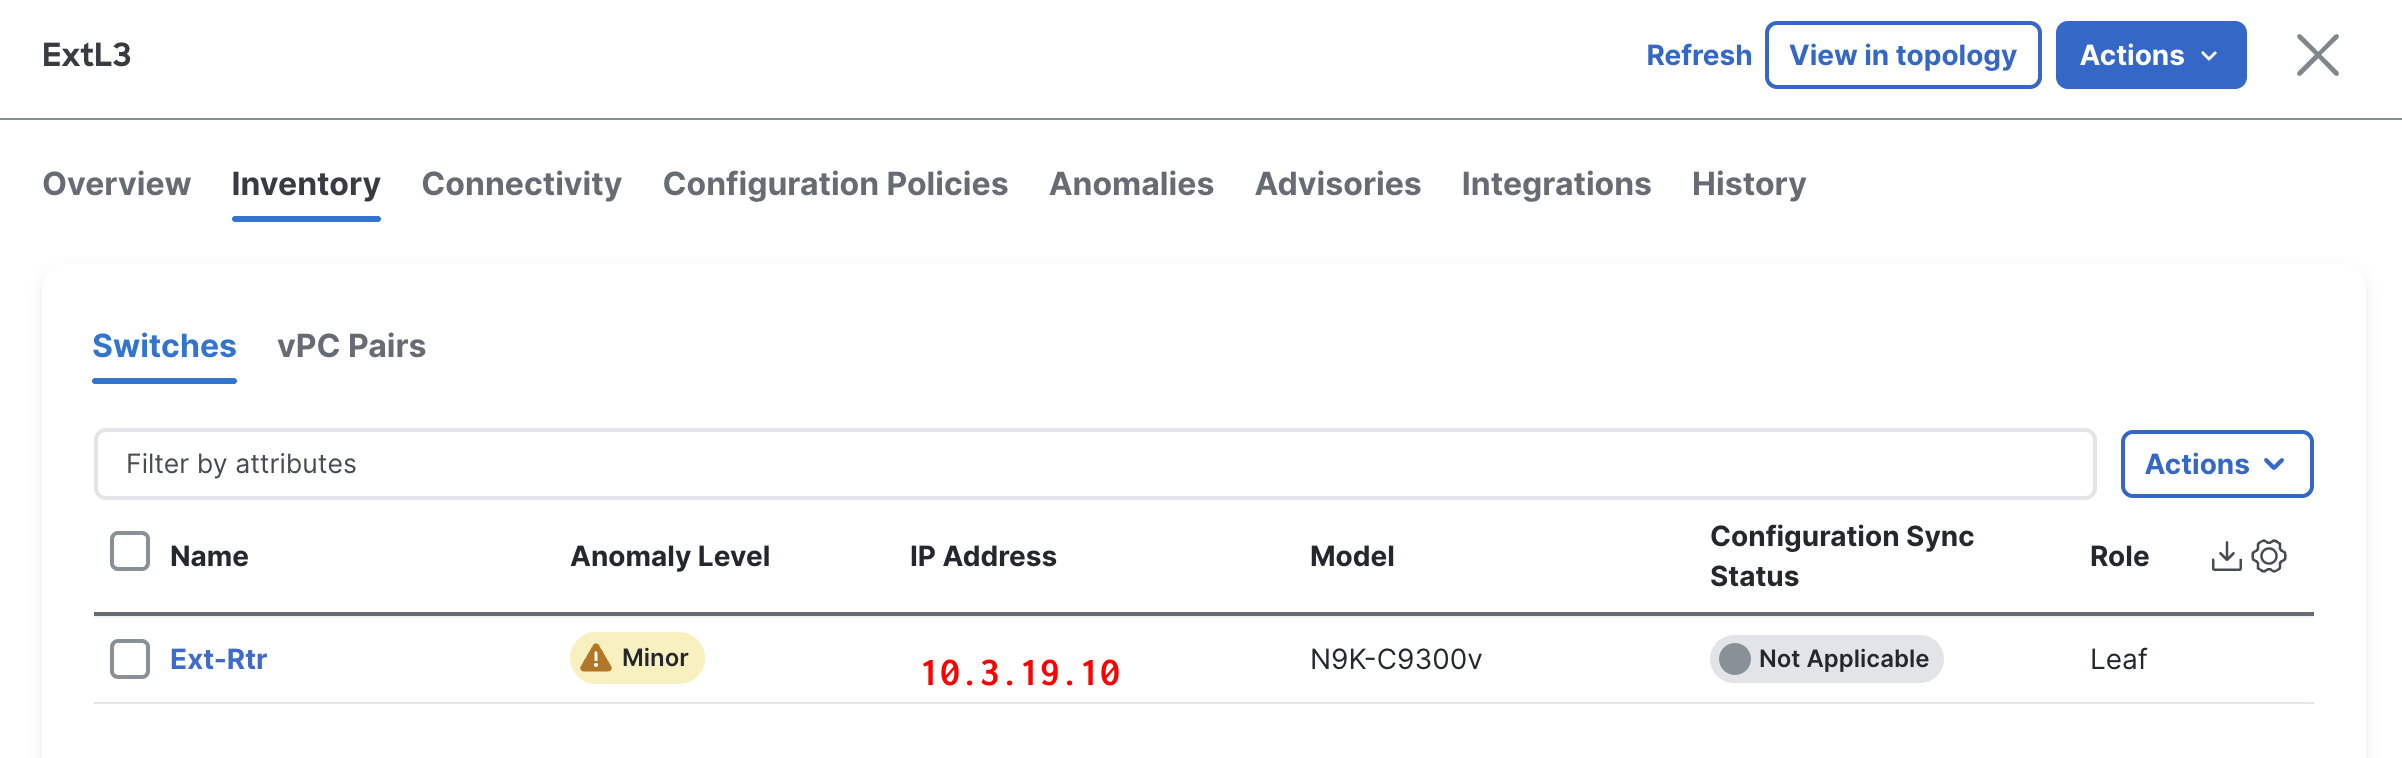Toggle the select-all switches checkbox
Image resolution: width=2402 pixels, height=758 pixels.
(x=130, y=551)
